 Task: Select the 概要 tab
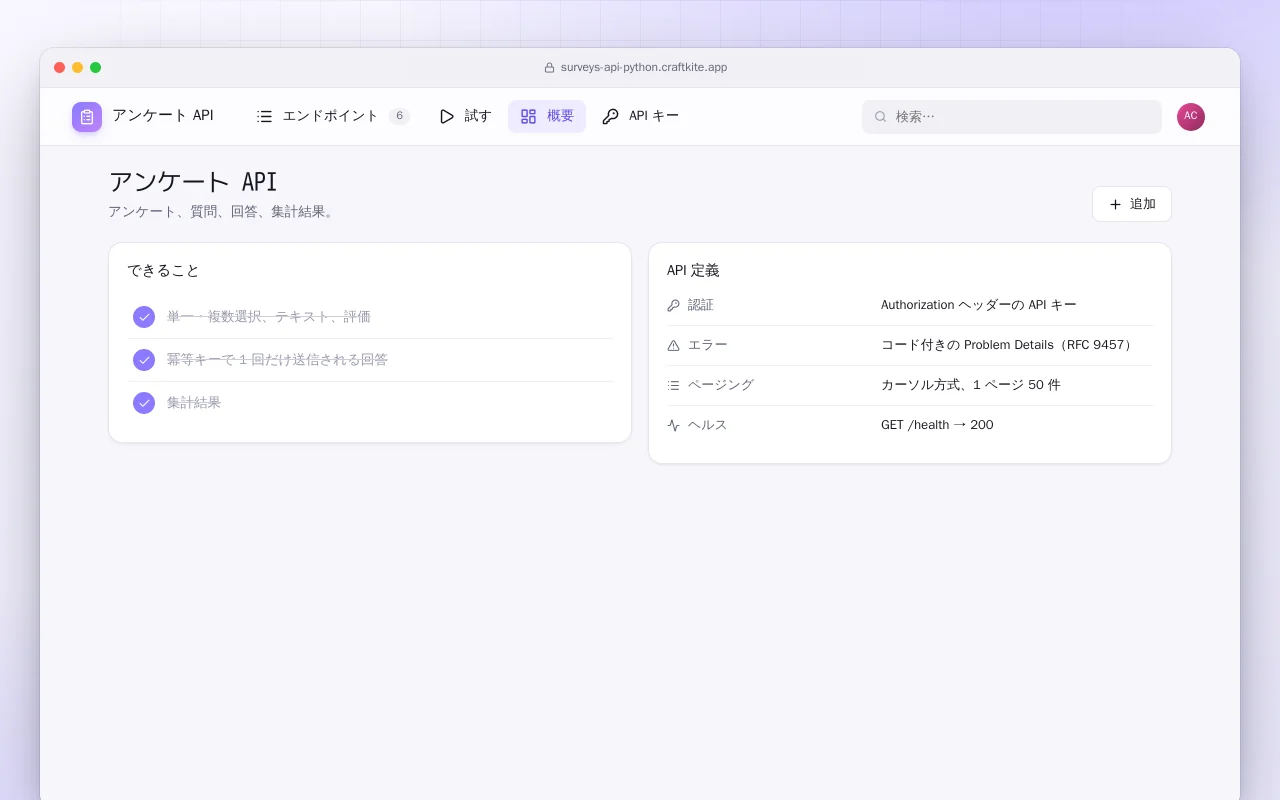[547, 116]
